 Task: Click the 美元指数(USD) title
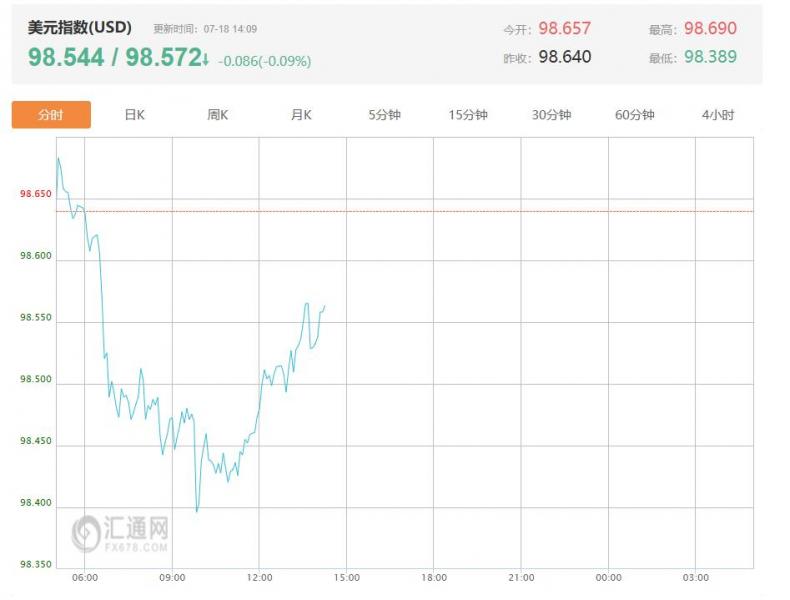pos(79,28)
